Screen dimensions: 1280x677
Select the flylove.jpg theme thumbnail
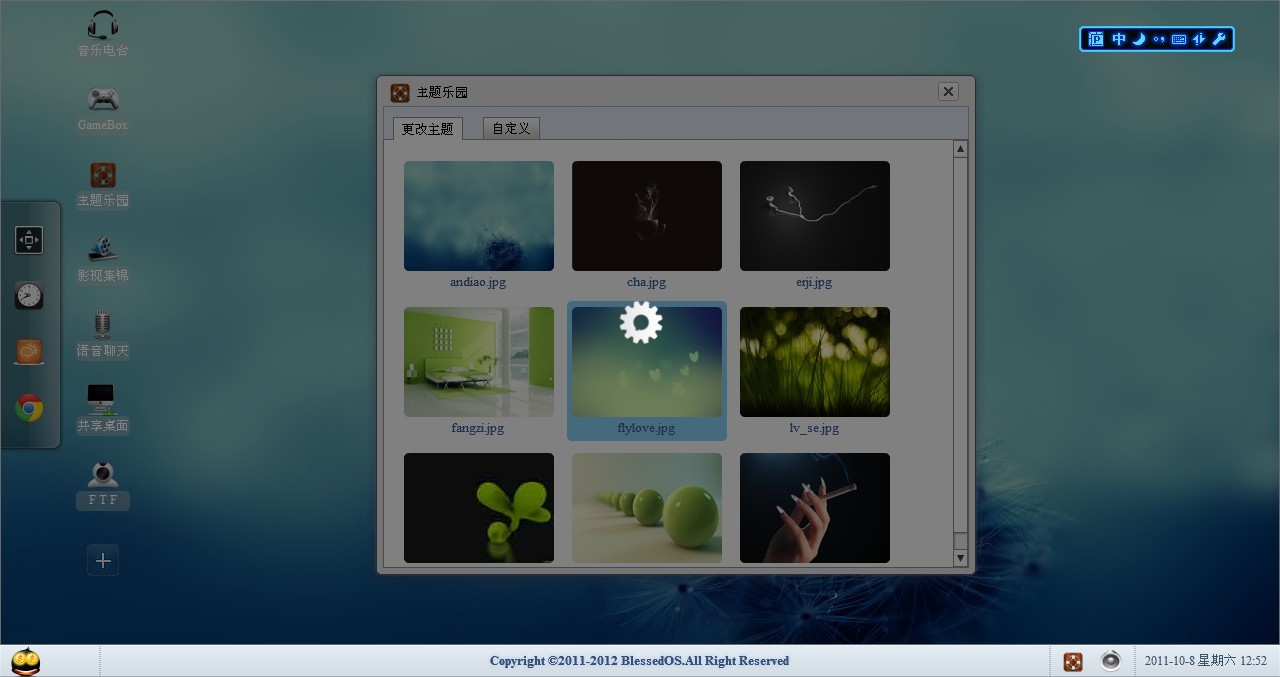(x=646, y=362)
